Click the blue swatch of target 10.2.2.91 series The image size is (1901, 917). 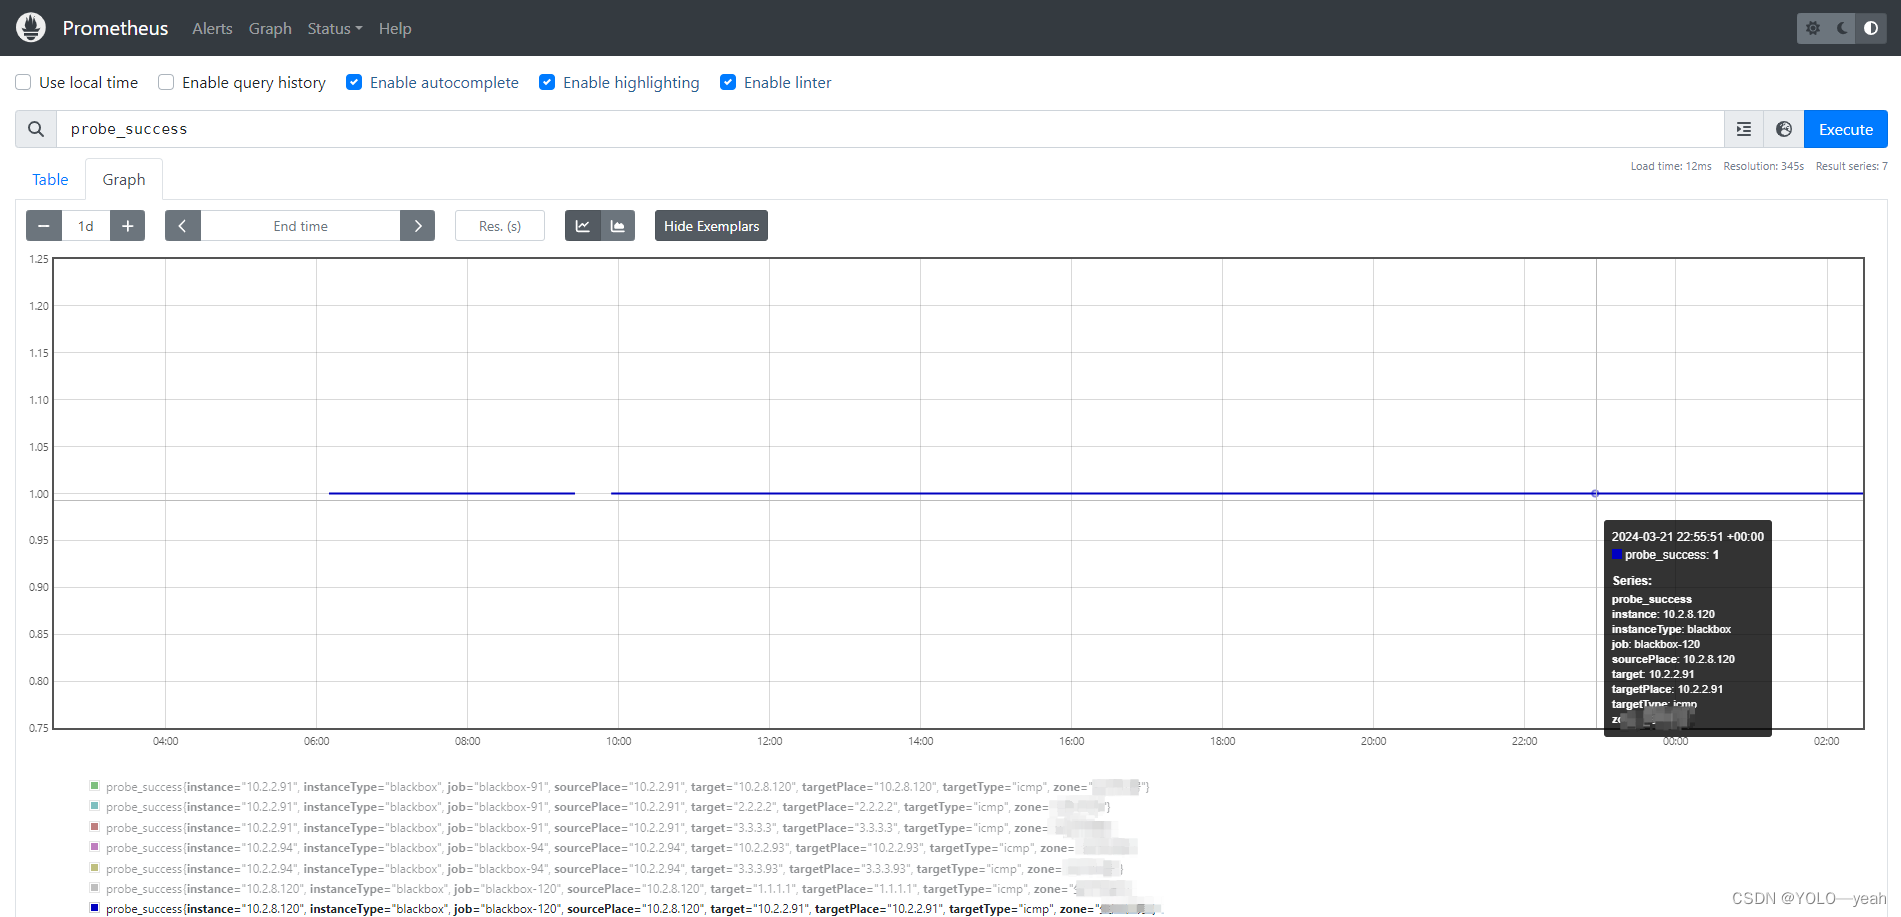coord(95,908)
